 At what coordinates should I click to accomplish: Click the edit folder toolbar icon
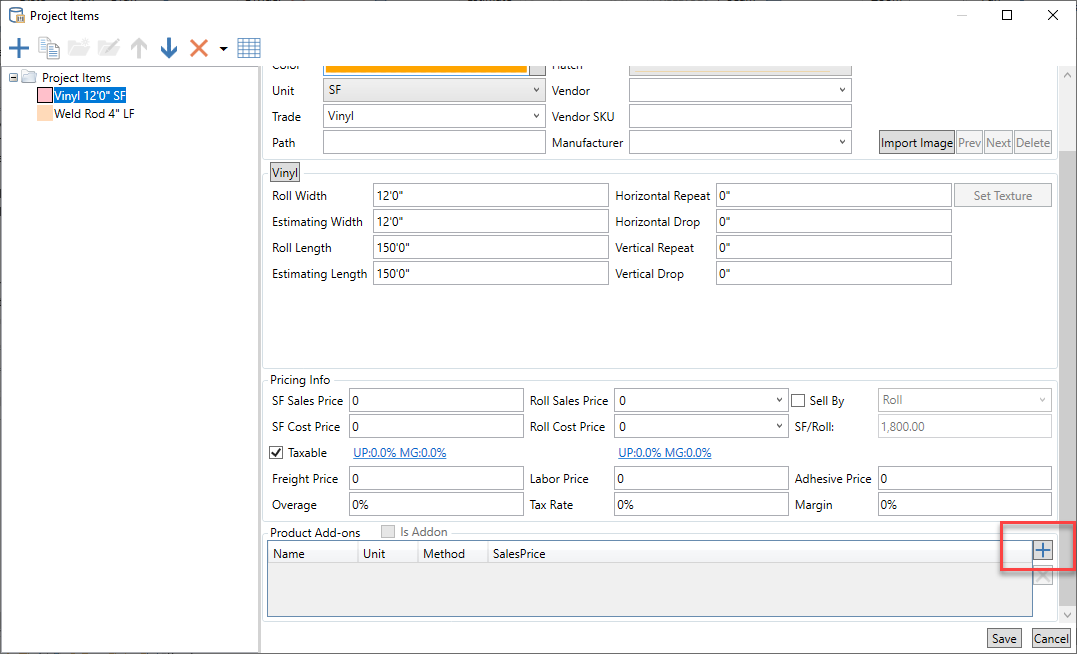tap(109, 48)
